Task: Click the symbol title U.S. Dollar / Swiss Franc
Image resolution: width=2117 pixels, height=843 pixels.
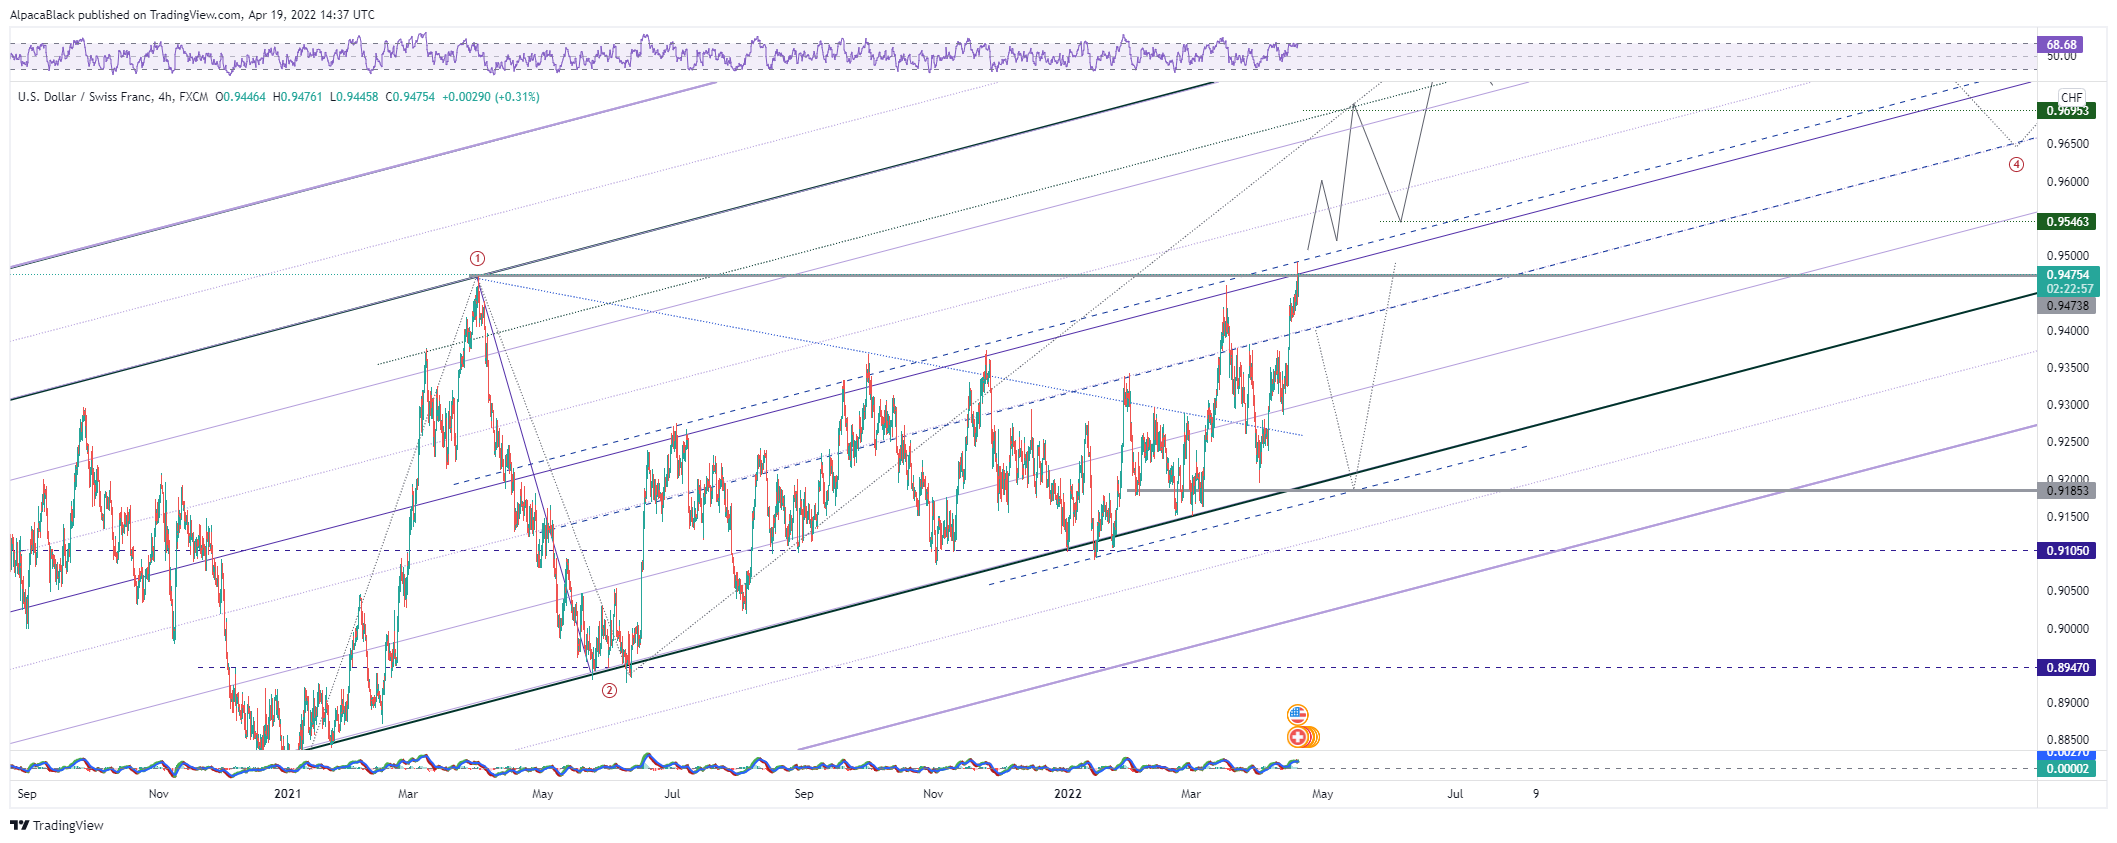Action: point(85,97)
